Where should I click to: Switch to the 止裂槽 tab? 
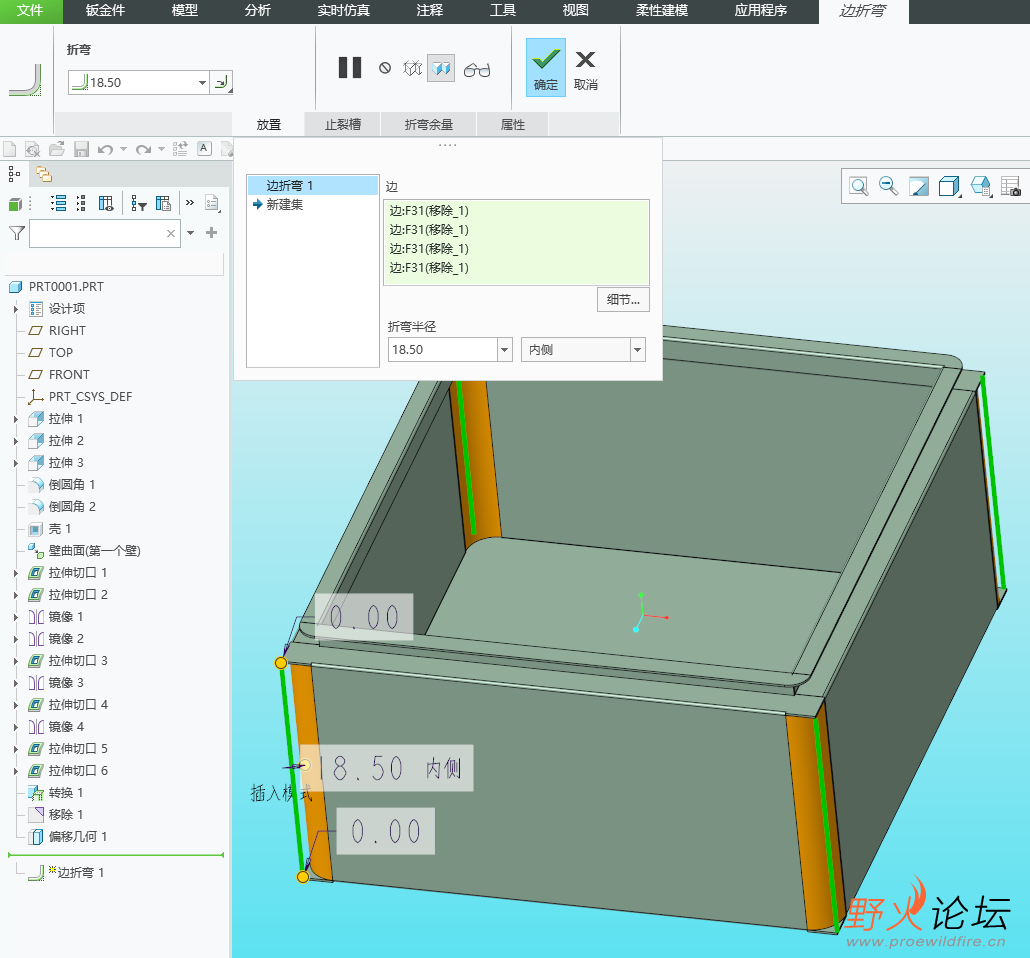(x=343, y=125)
